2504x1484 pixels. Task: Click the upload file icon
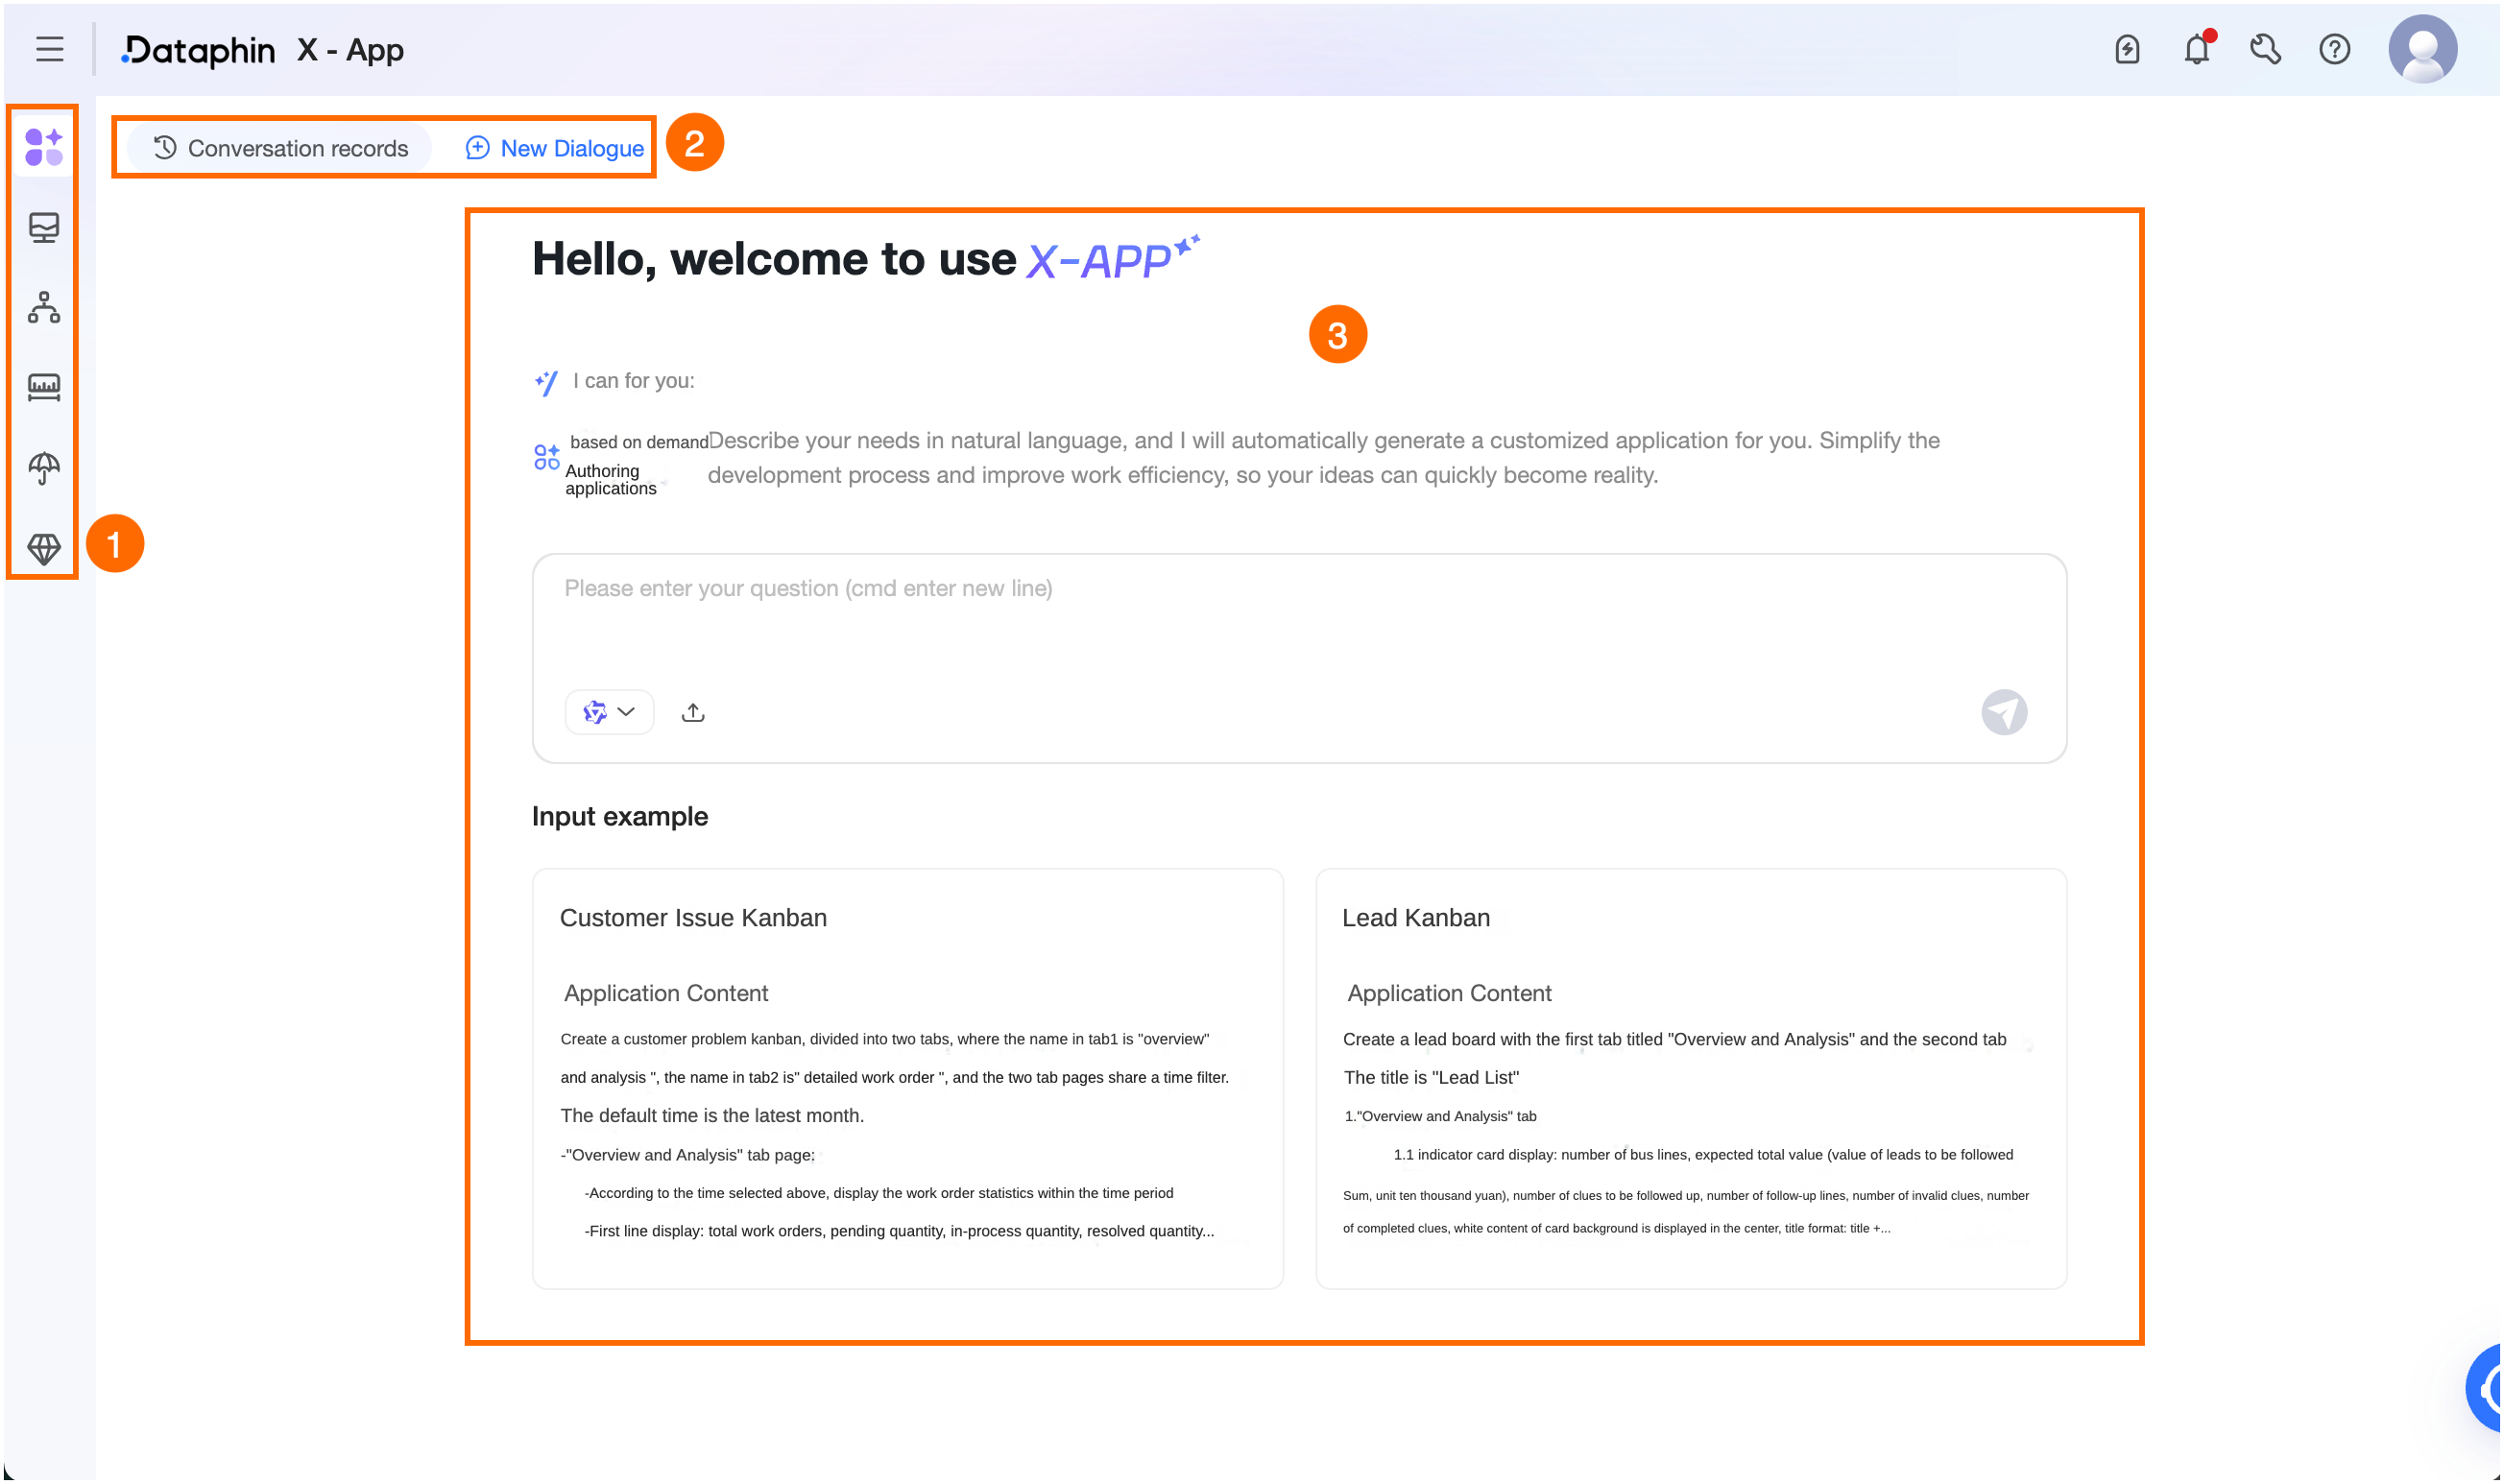coord(693,712)
